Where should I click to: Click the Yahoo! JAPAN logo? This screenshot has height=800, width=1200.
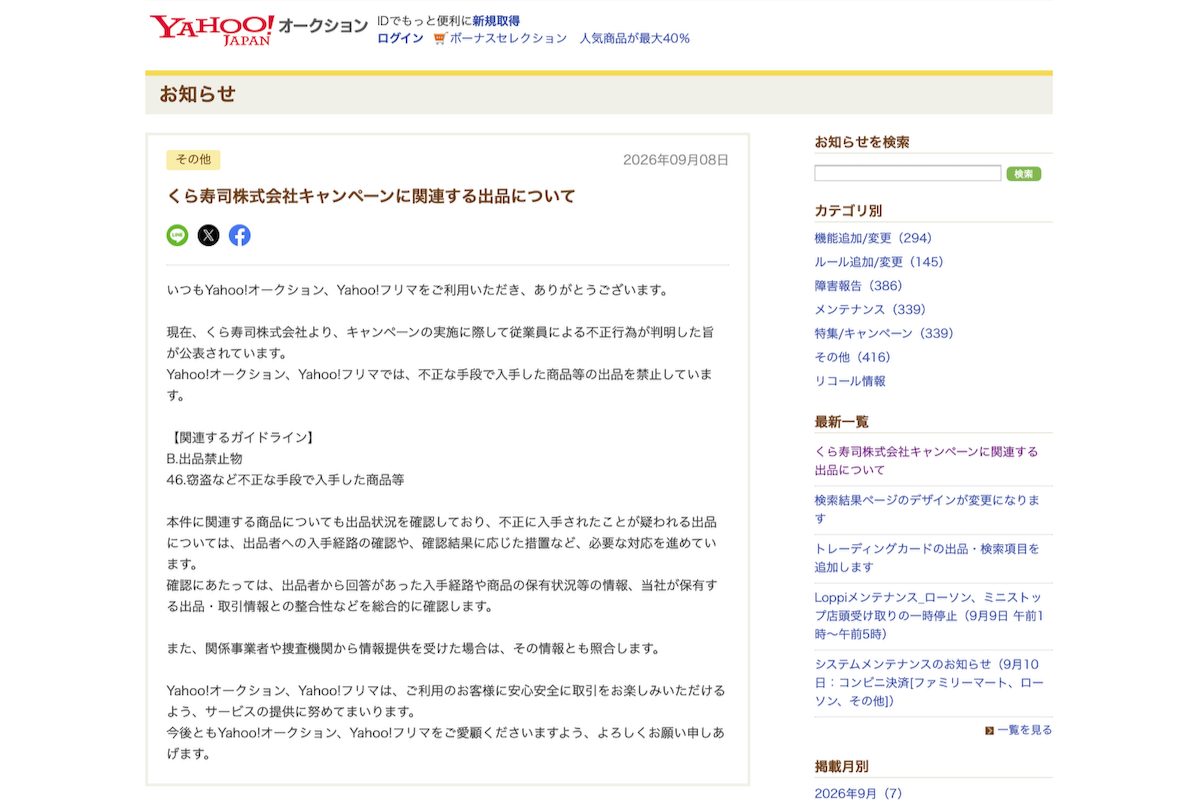(x=212, y=28)
